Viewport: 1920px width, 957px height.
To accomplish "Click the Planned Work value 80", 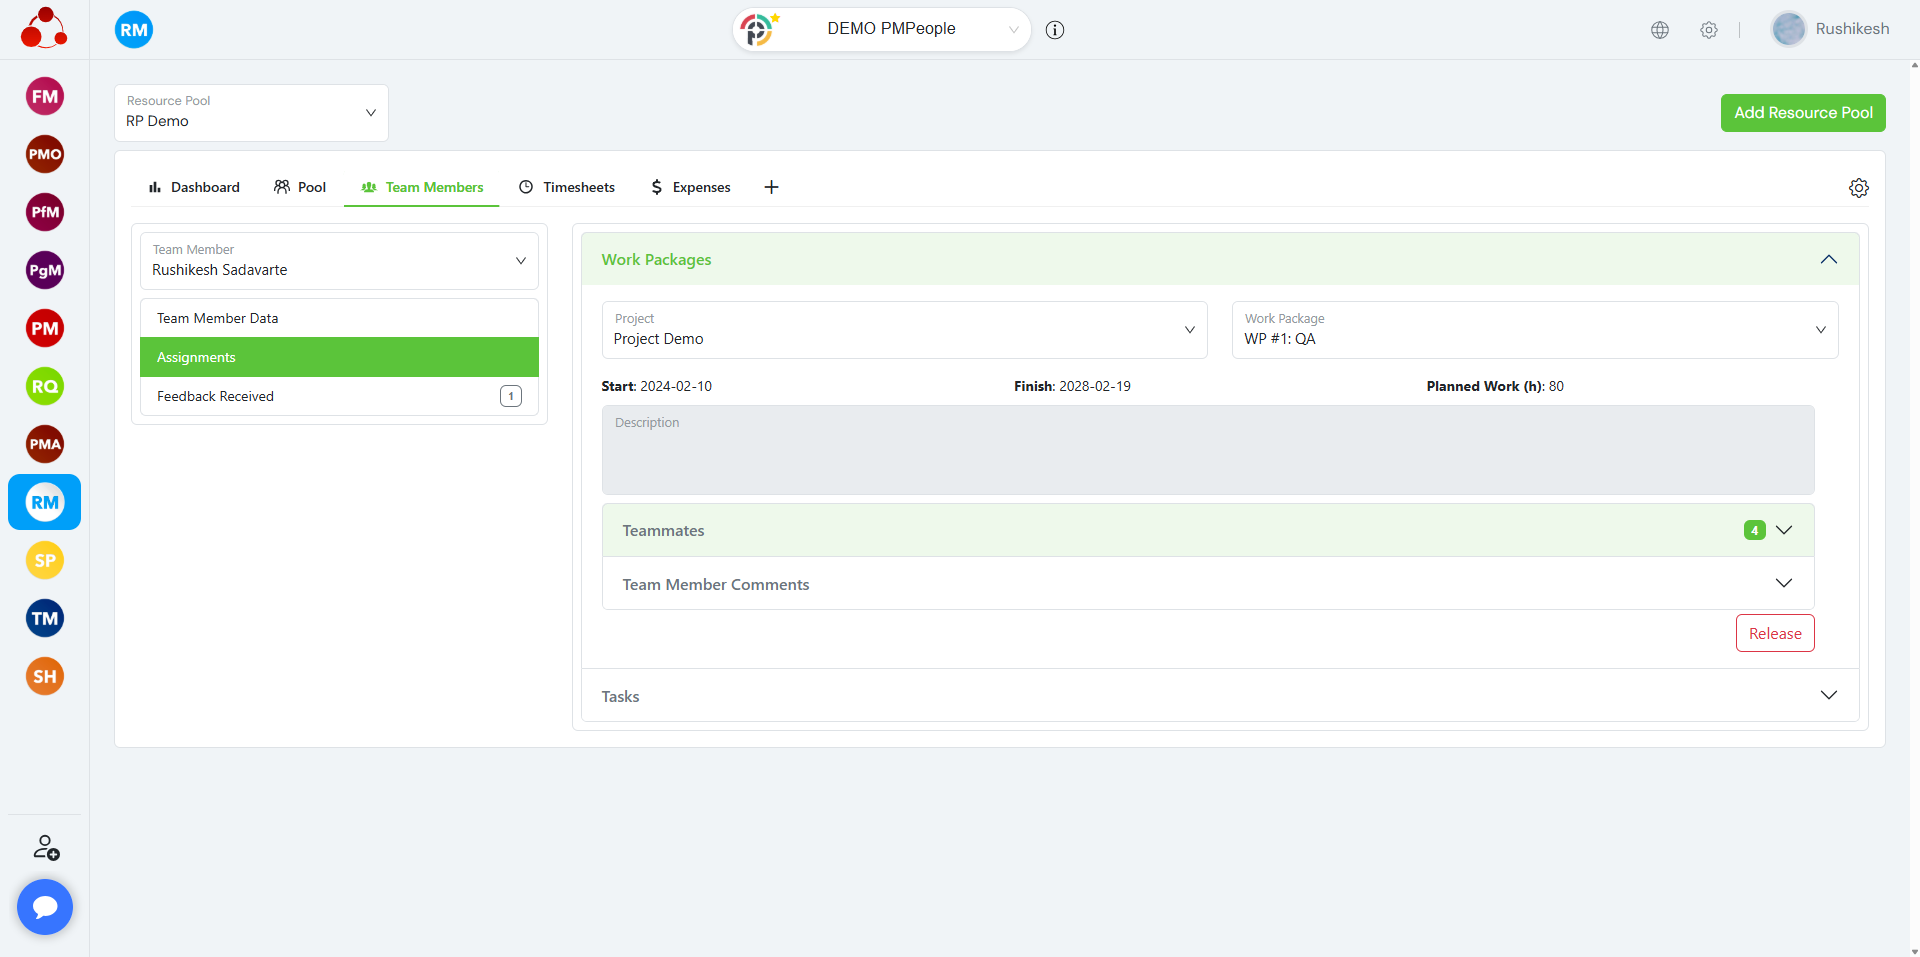I will coord(1556,386).
